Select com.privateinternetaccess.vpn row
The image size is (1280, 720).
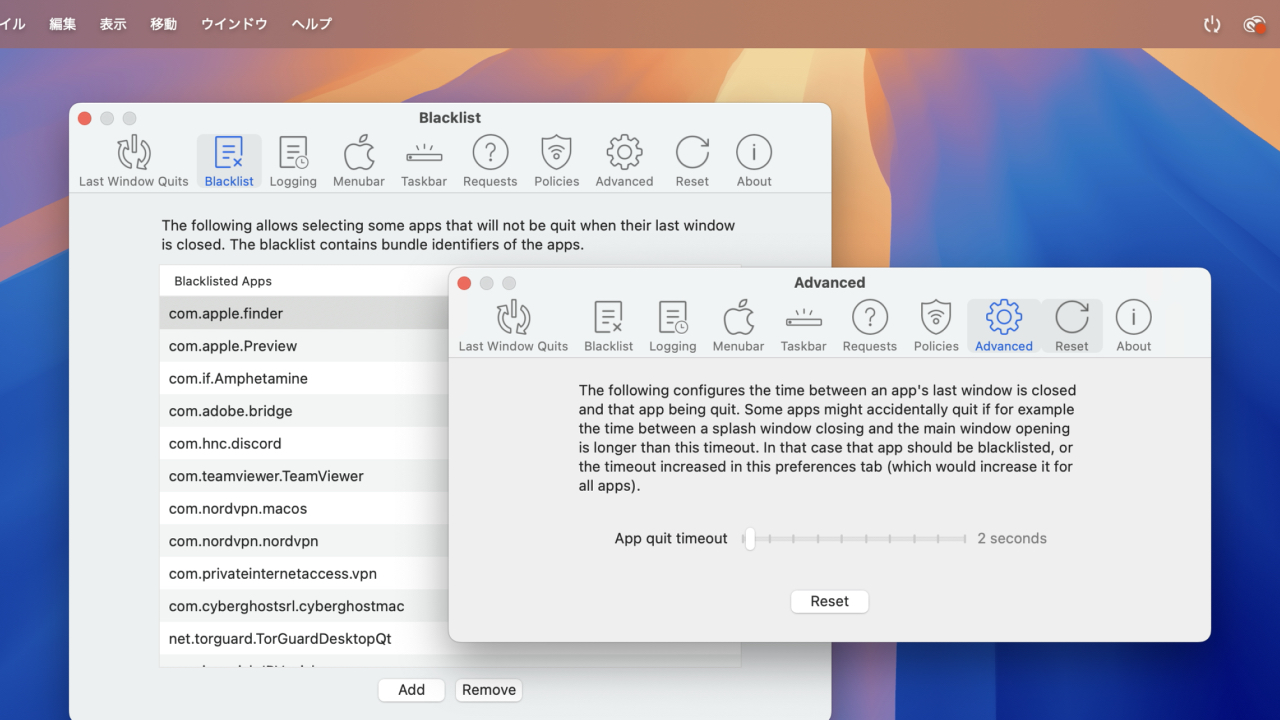point(304,574)
